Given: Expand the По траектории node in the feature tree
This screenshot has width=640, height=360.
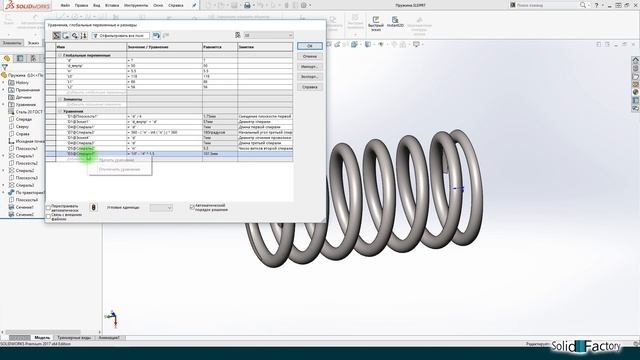Looking at the screenshot, I should (4, 193).
